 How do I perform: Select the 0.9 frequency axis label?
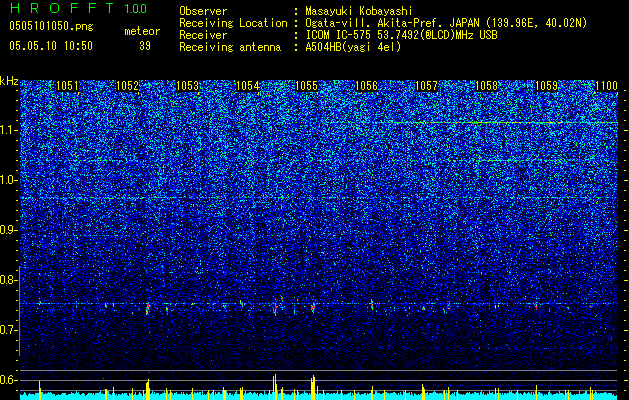pyautogui.click(x=8, y=230)
